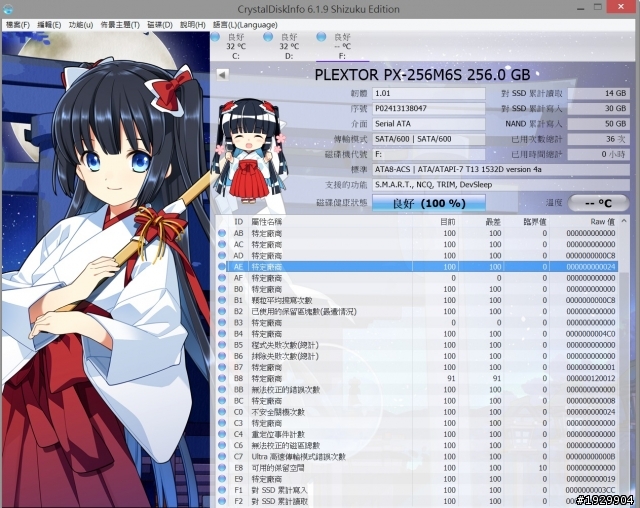Screen dimensions: 640x508
Task: Click the CrystalDiskInfo app icon in title bar
Action: point(7,9)
